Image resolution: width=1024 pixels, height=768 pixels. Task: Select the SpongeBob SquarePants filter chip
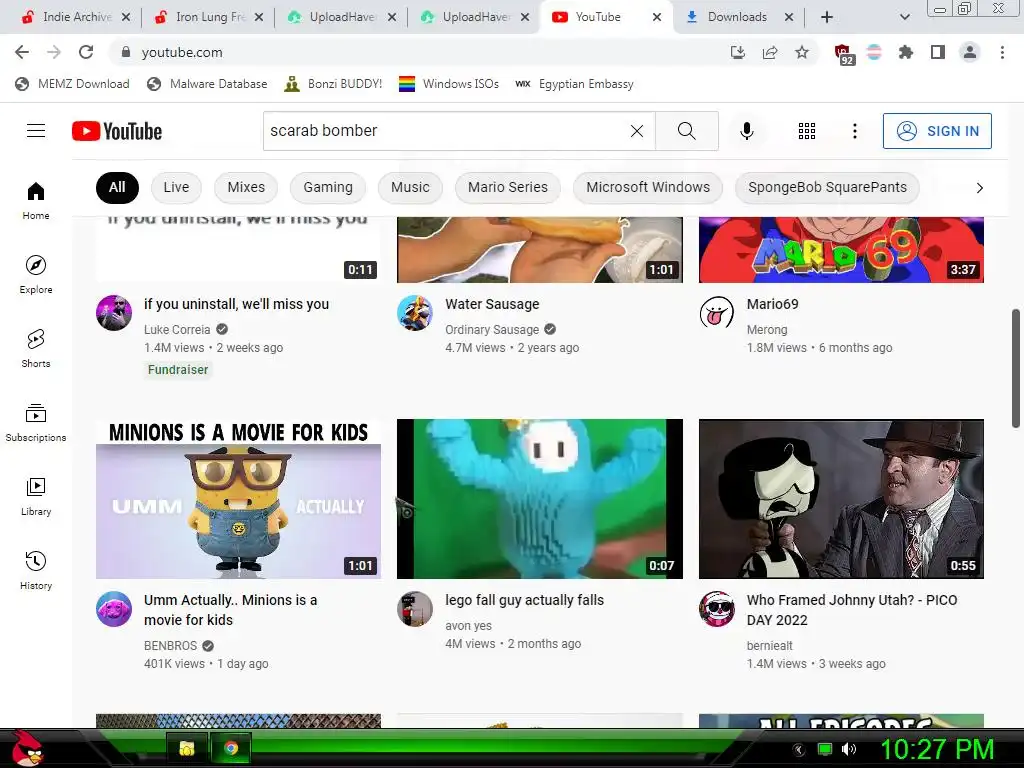(x=827, y=187)
